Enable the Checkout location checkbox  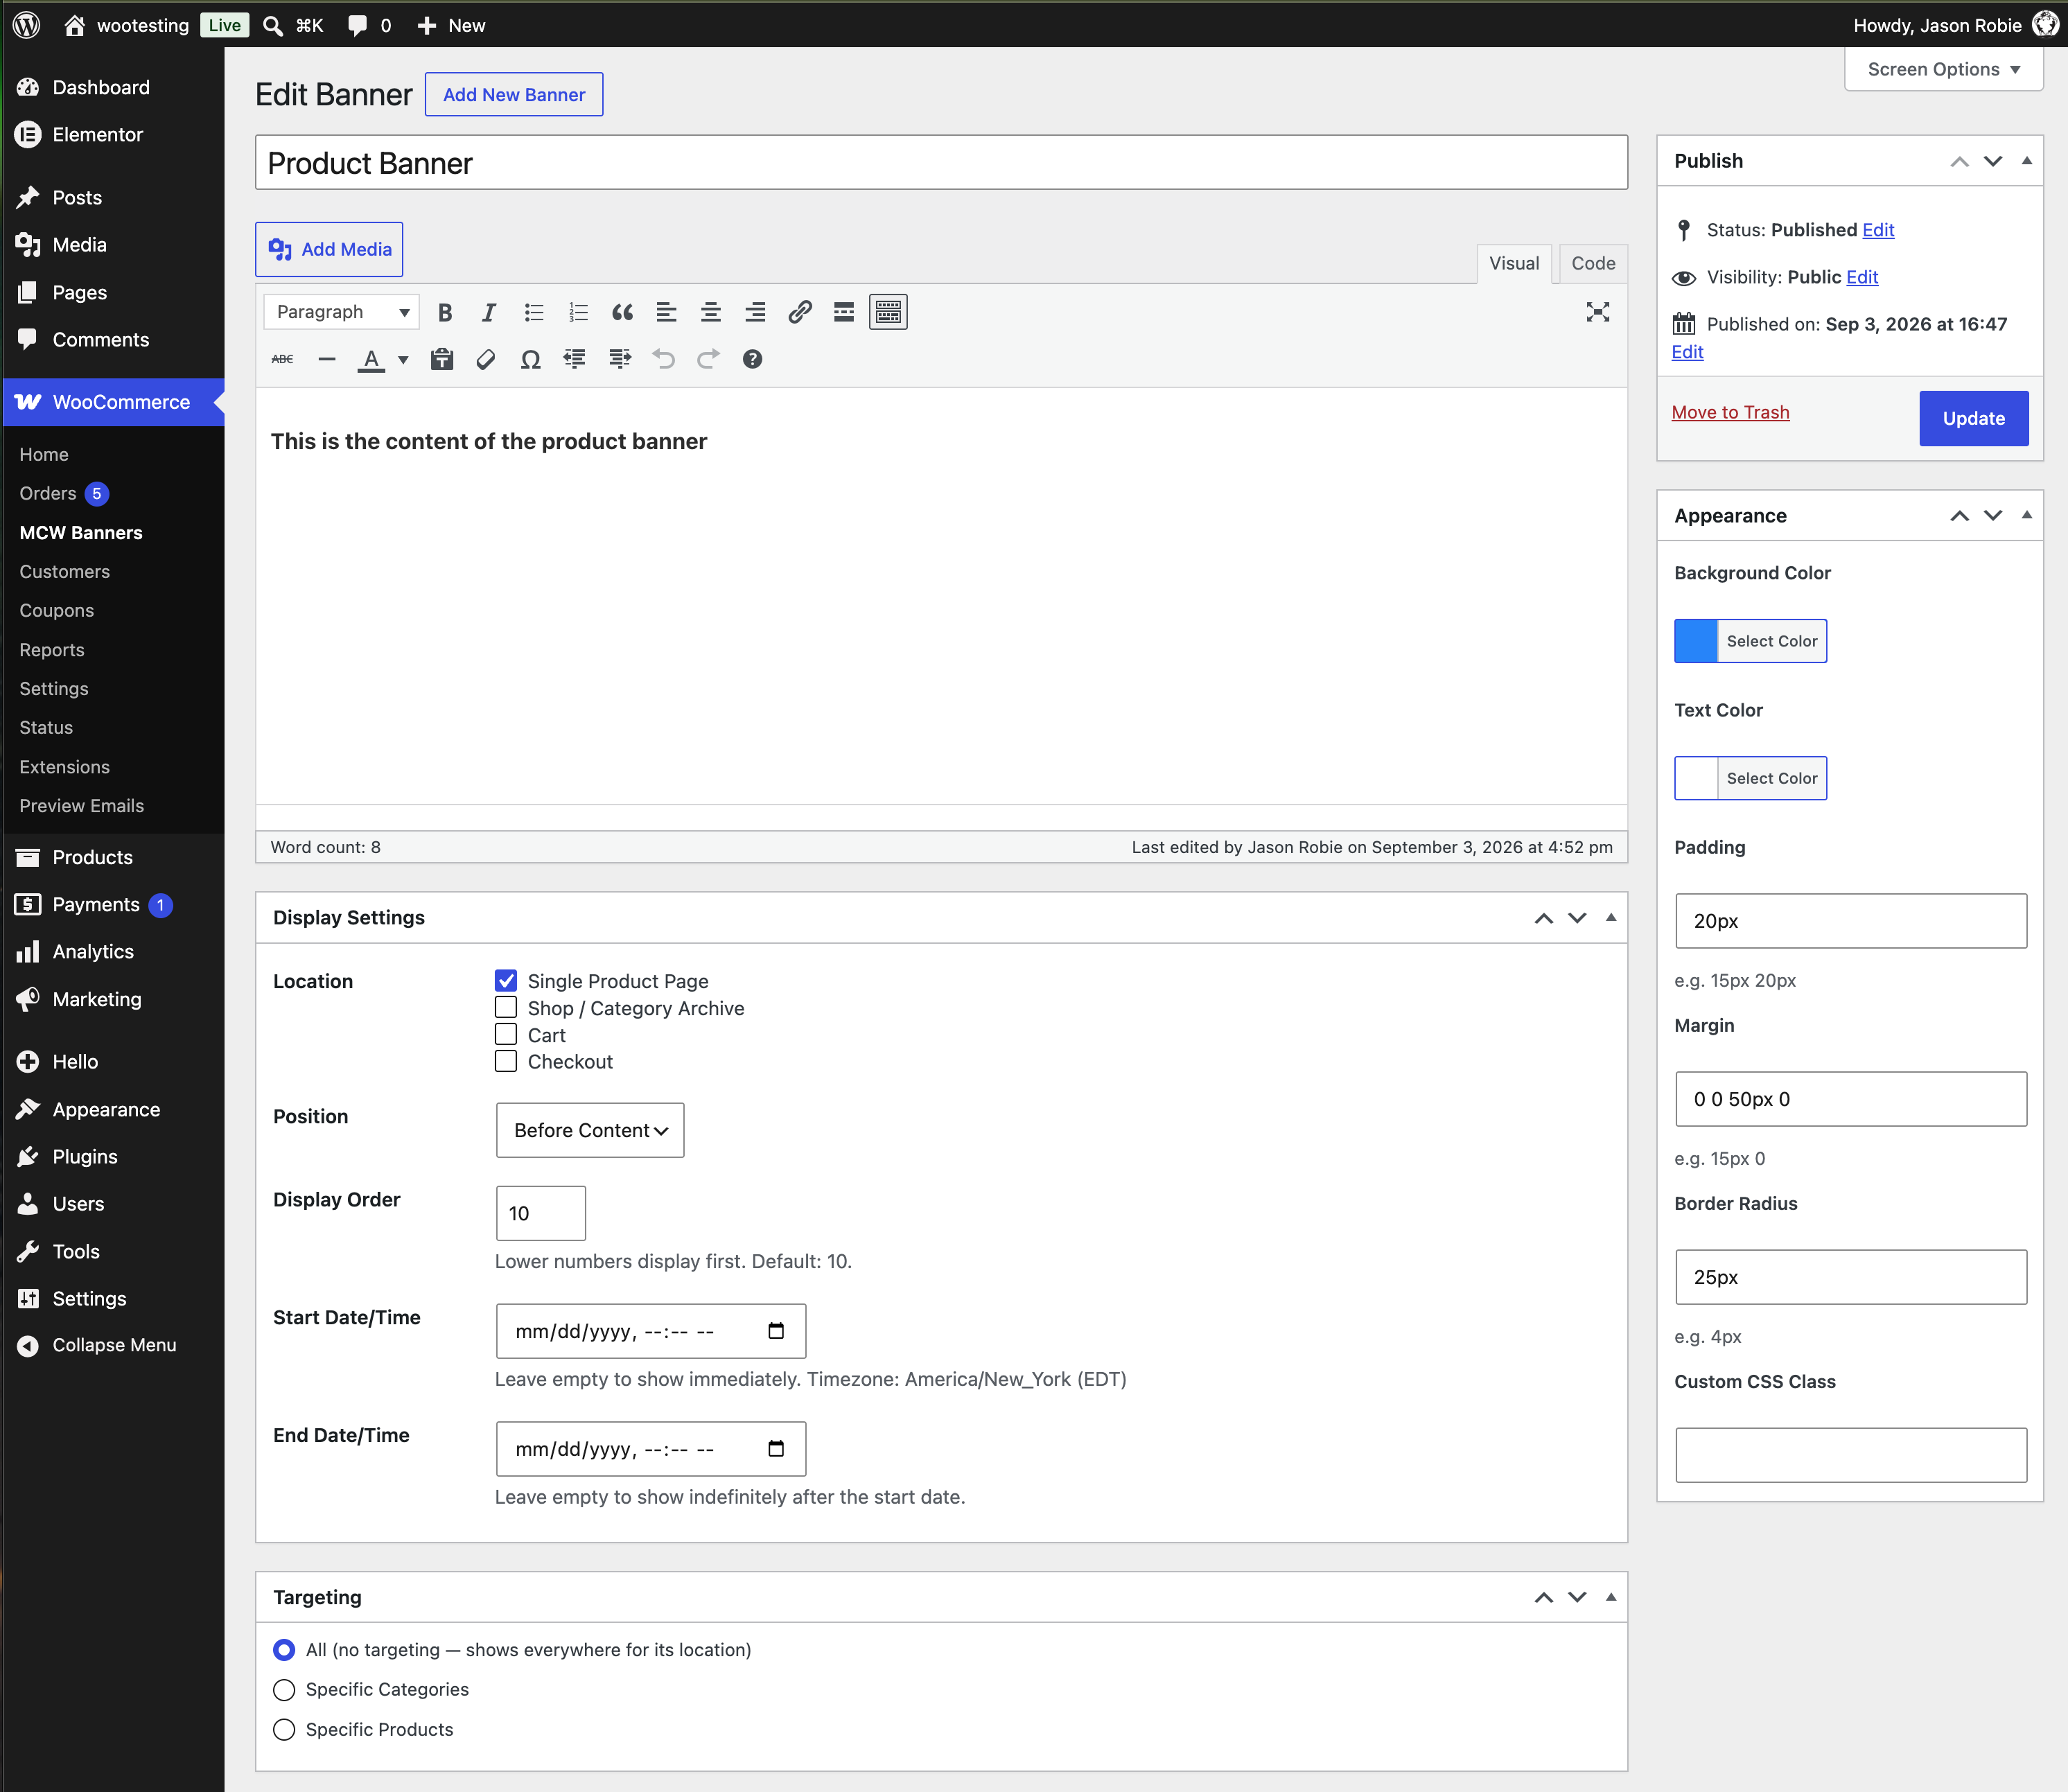coord(506,1061)
